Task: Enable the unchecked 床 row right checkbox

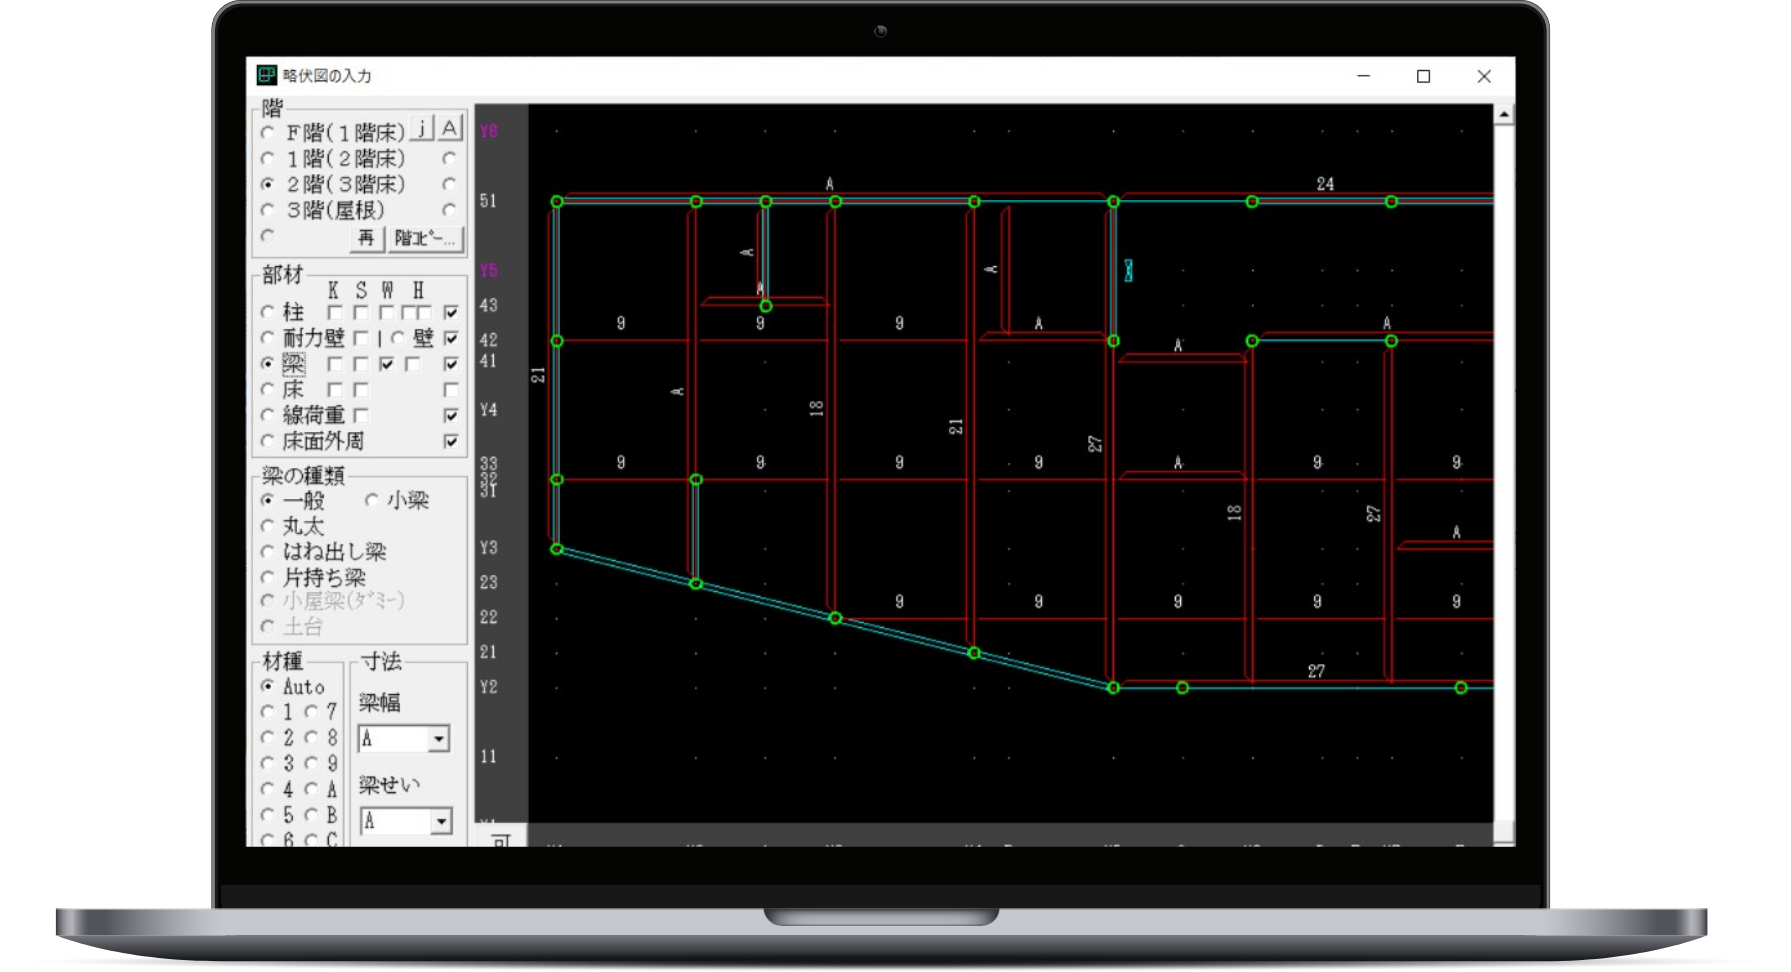Action: pyautogui.click(x=451, y=390)
